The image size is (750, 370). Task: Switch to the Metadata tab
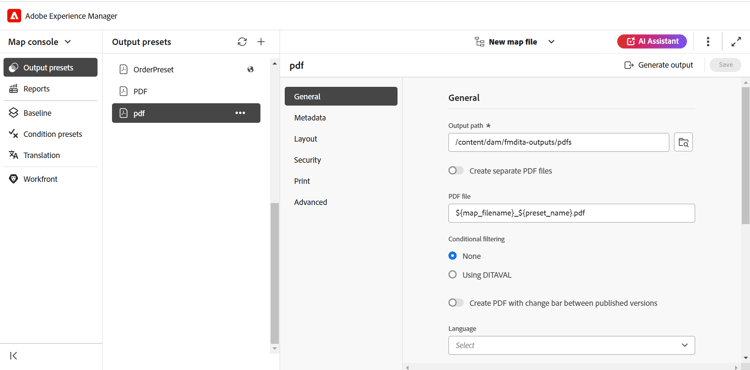[x=310, y=118]
